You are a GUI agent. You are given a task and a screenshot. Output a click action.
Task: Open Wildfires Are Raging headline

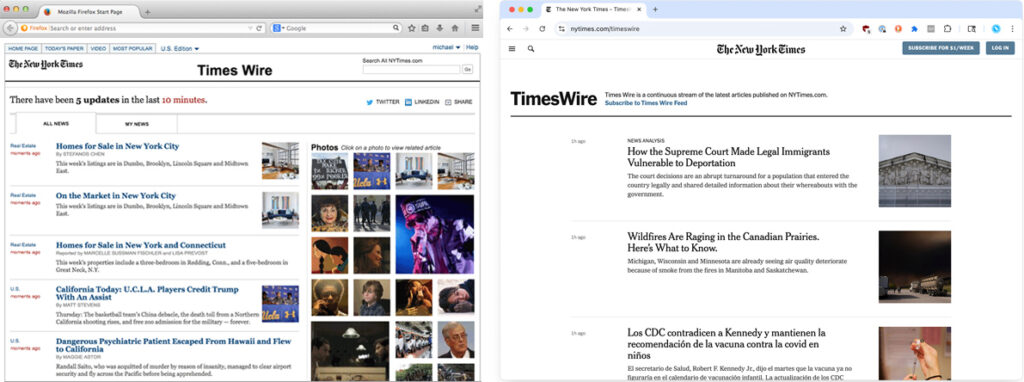(x=723, y=242)
